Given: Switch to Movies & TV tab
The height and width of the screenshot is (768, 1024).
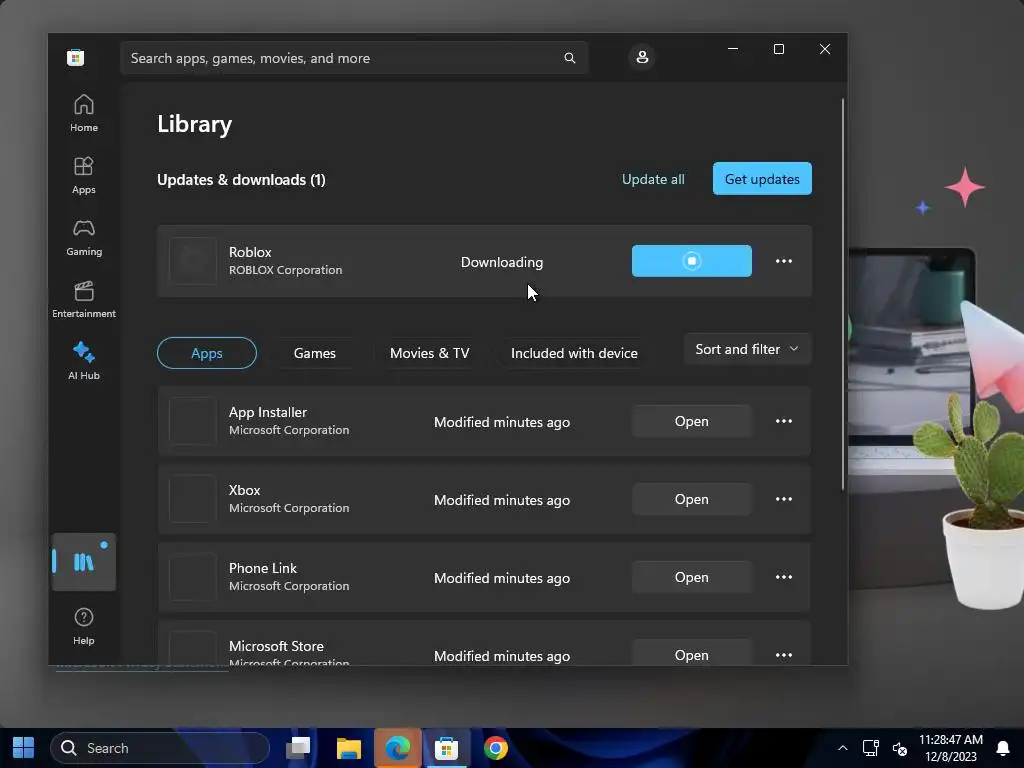Looking at the screenshot, I should pos(430,353).
